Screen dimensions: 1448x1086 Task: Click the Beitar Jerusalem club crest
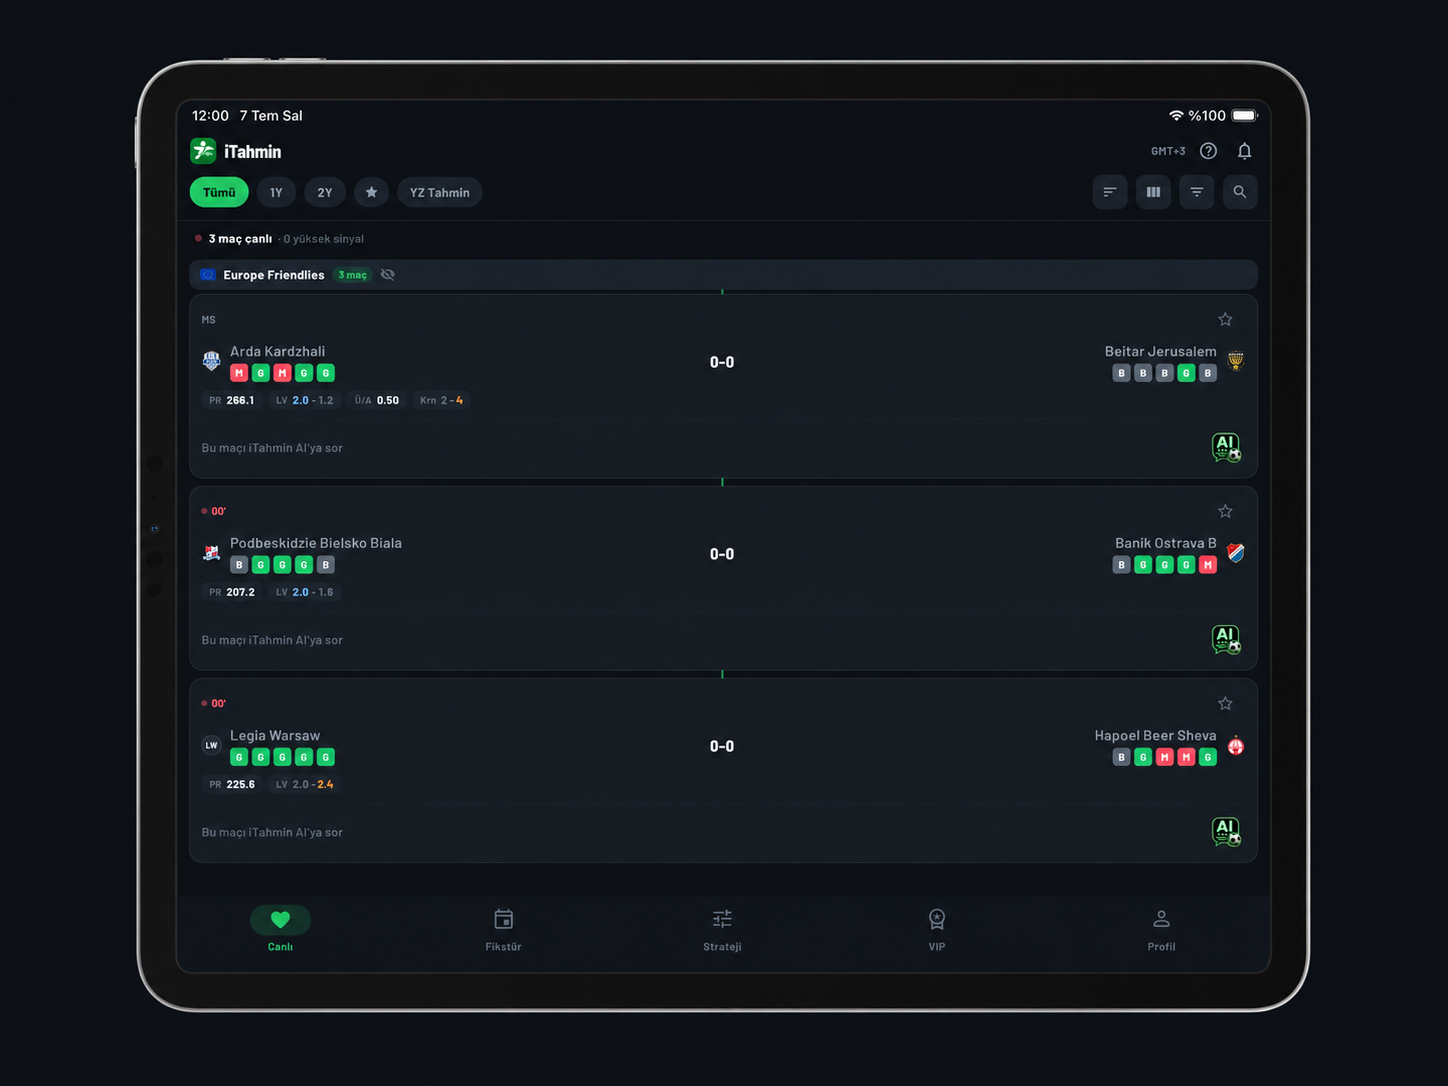click(x=1236, y=361)
